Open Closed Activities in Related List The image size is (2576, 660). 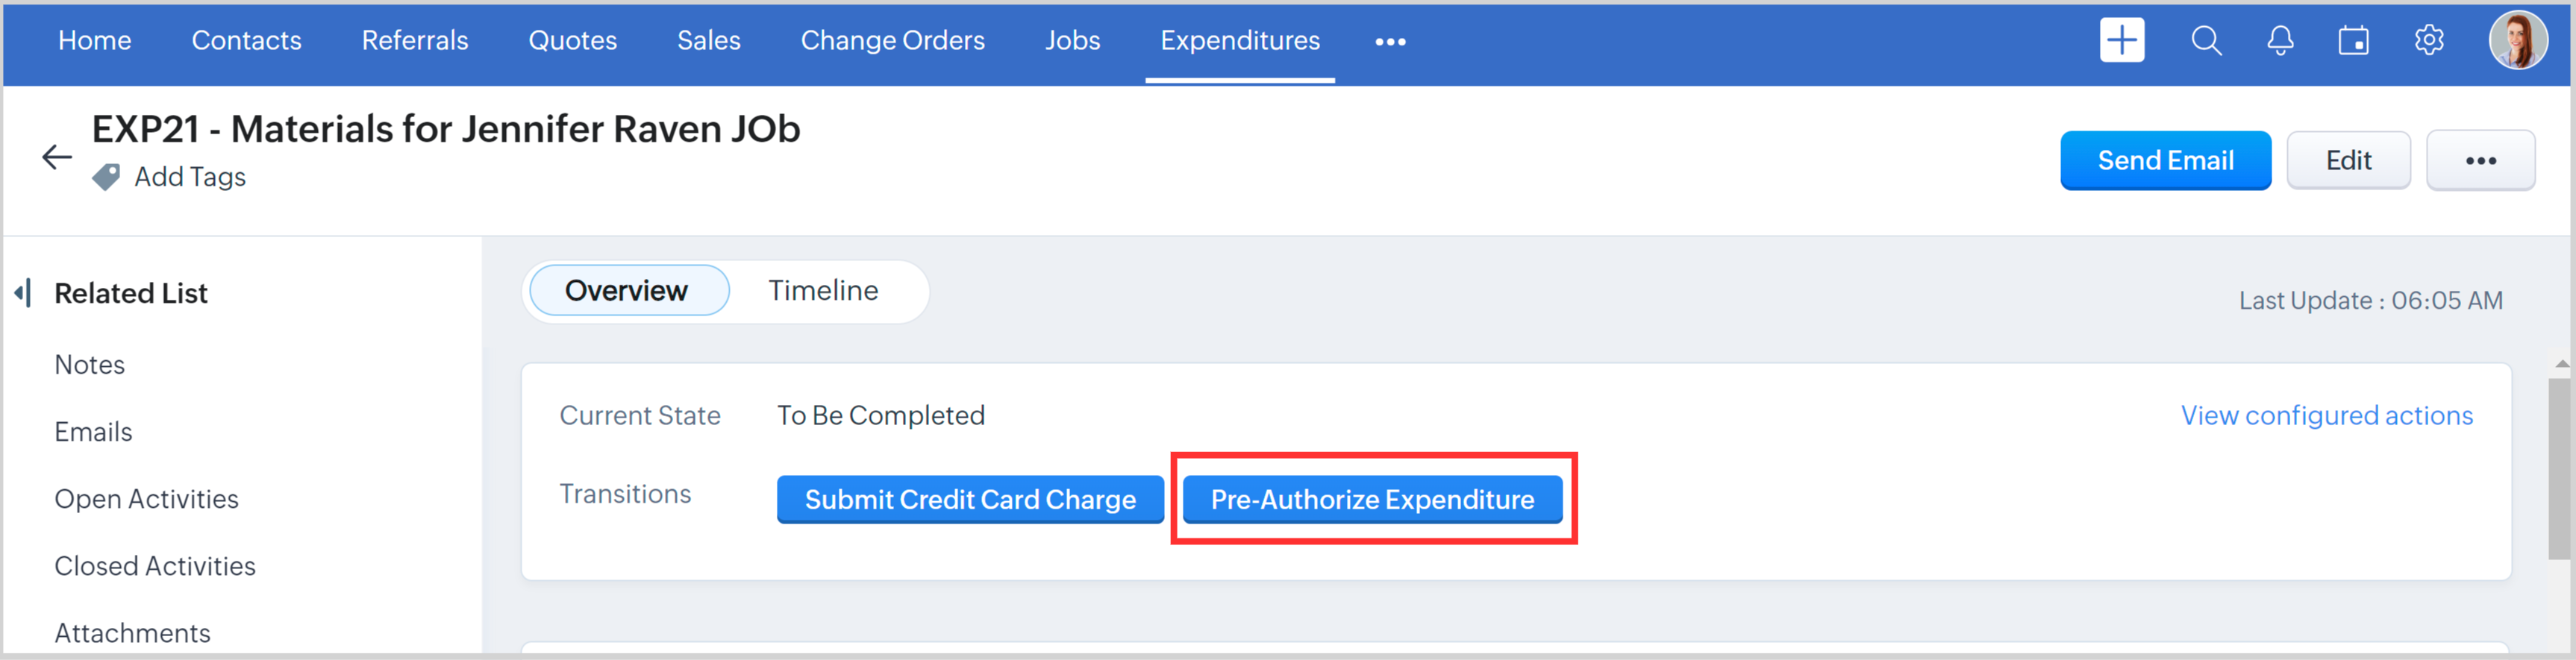tap(155, 566)
